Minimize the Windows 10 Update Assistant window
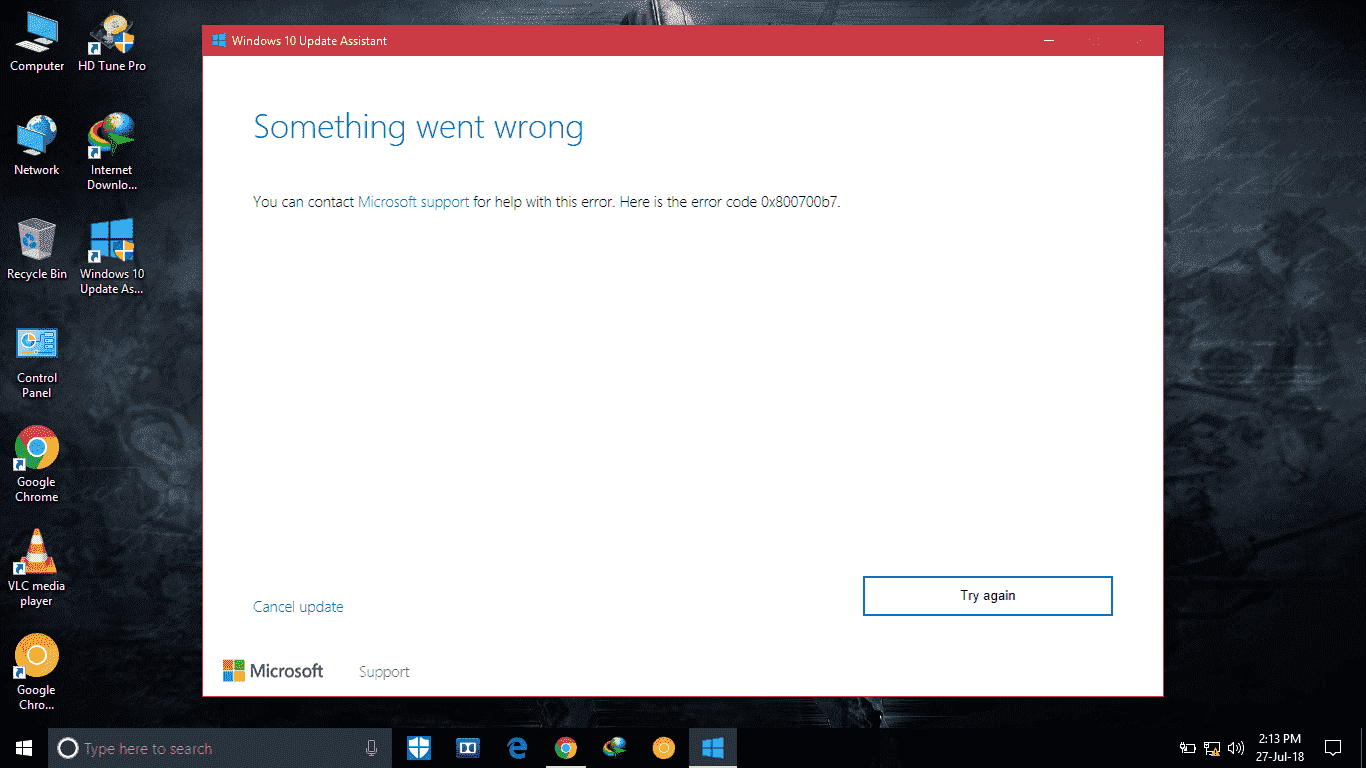 click(1049, 41)
